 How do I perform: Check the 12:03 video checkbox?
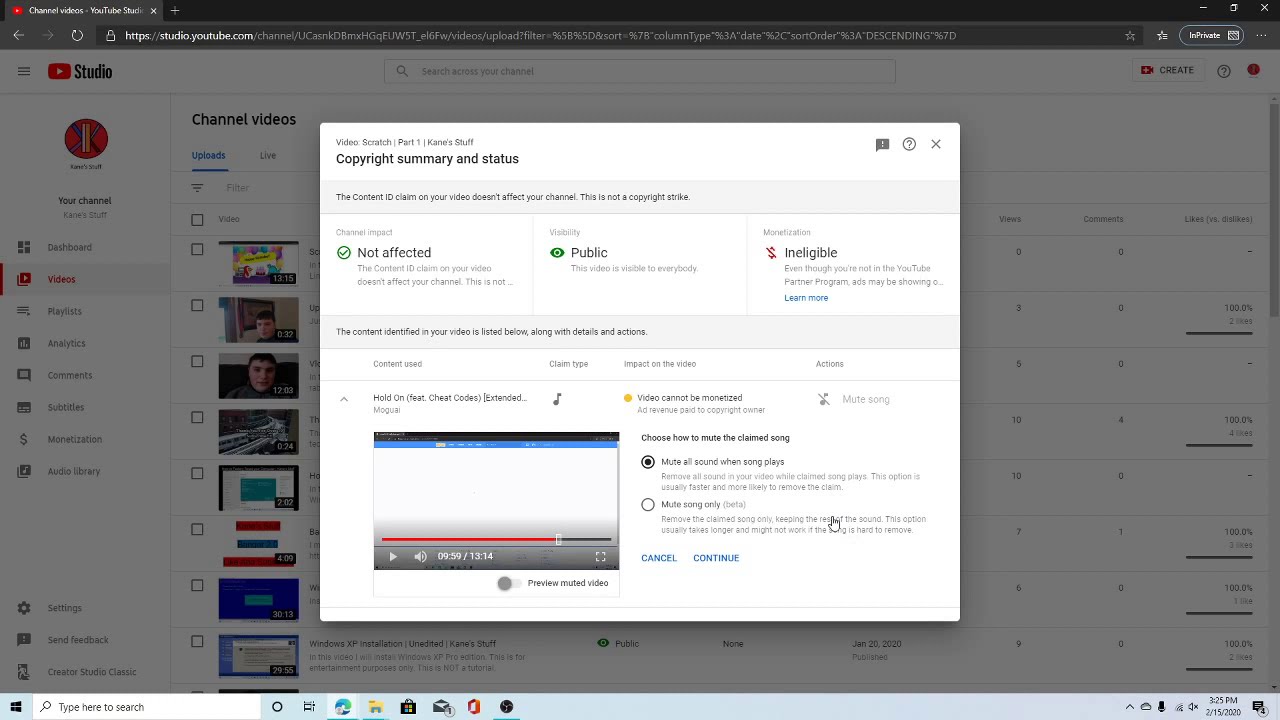[x=197, y=362]
